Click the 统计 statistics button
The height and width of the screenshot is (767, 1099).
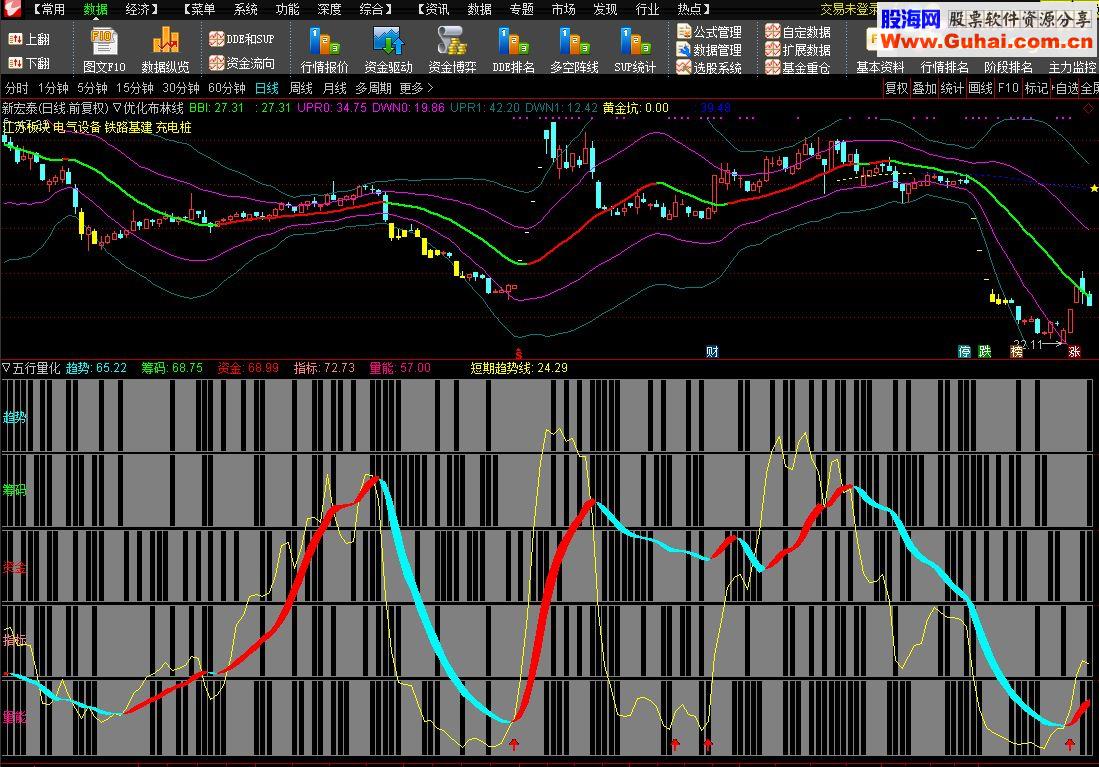(x=953, y=88)
